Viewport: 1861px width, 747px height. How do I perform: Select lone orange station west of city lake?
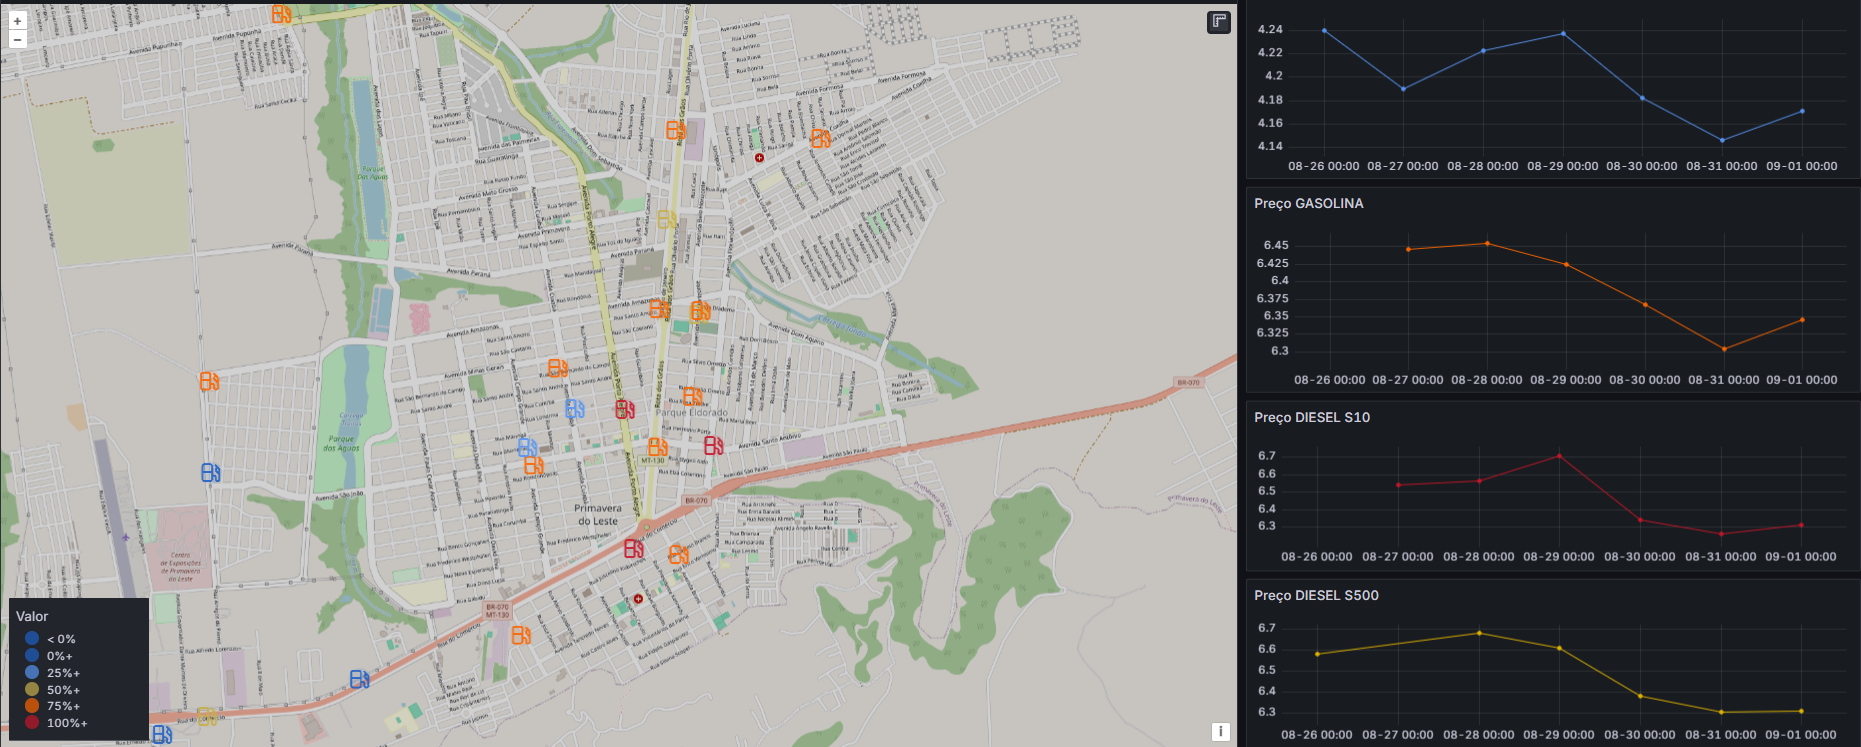pyautogui.click(x=209, y=381)
